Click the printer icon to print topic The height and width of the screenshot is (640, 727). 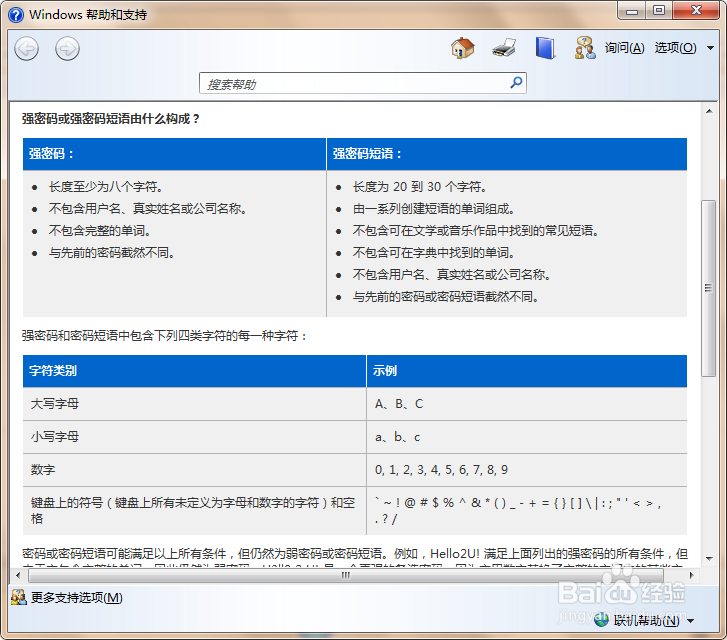click(x=504, y=48)
